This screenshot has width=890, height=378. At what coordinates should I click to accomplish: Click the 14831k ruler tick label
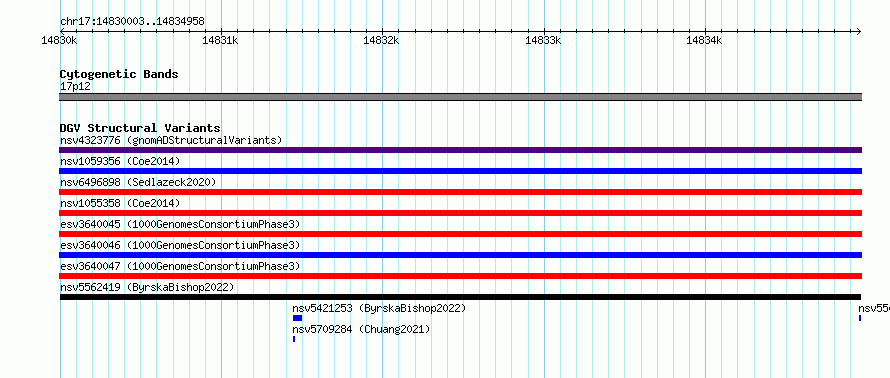[x=220, y=40]
